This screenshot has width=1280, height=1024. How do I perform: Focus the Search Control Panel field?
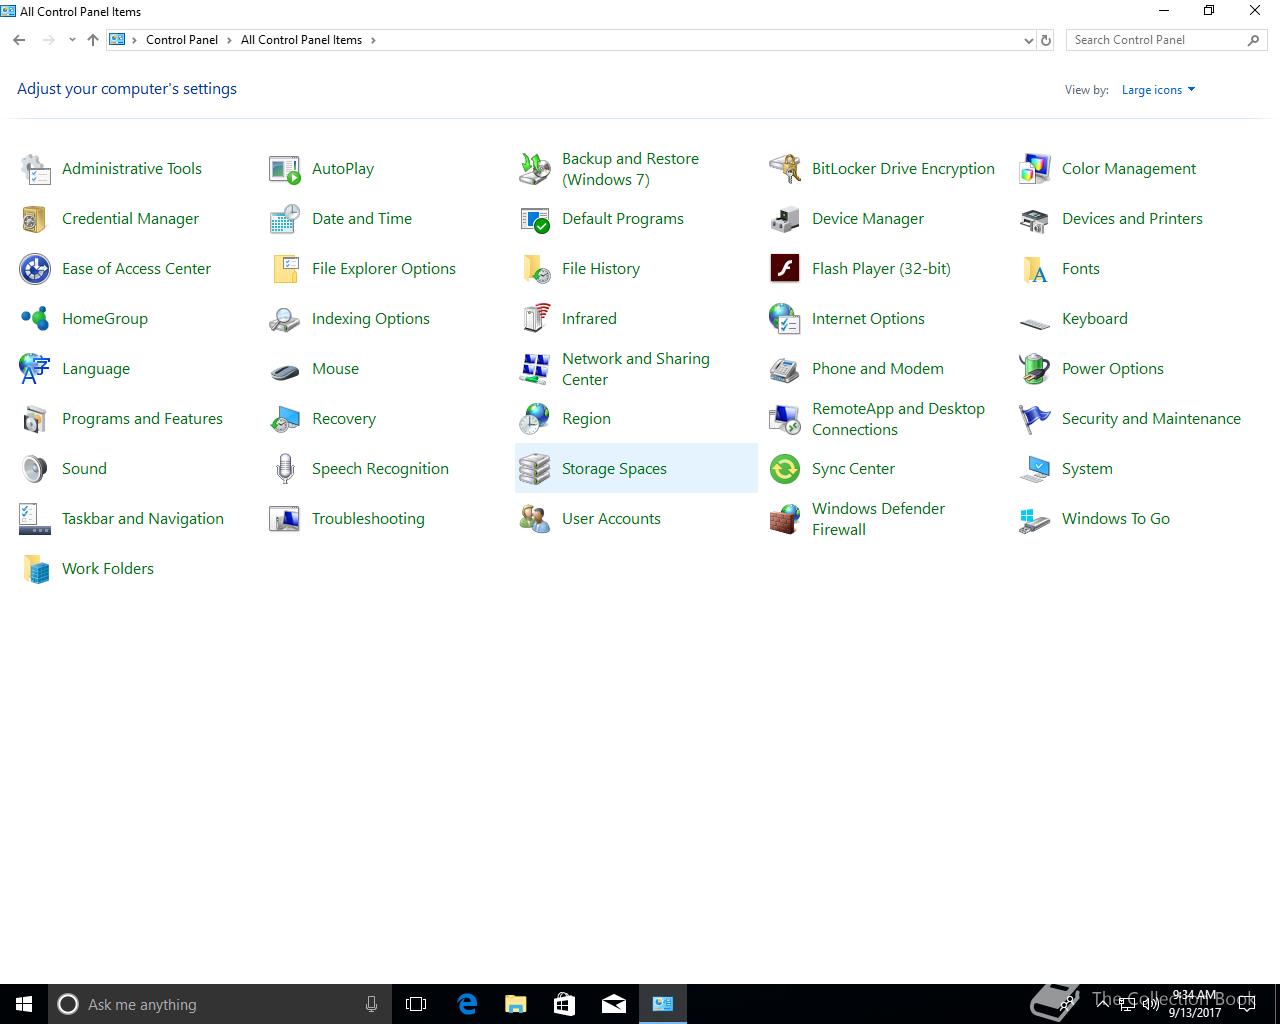pyautogui.click(x=1167, y=40)
